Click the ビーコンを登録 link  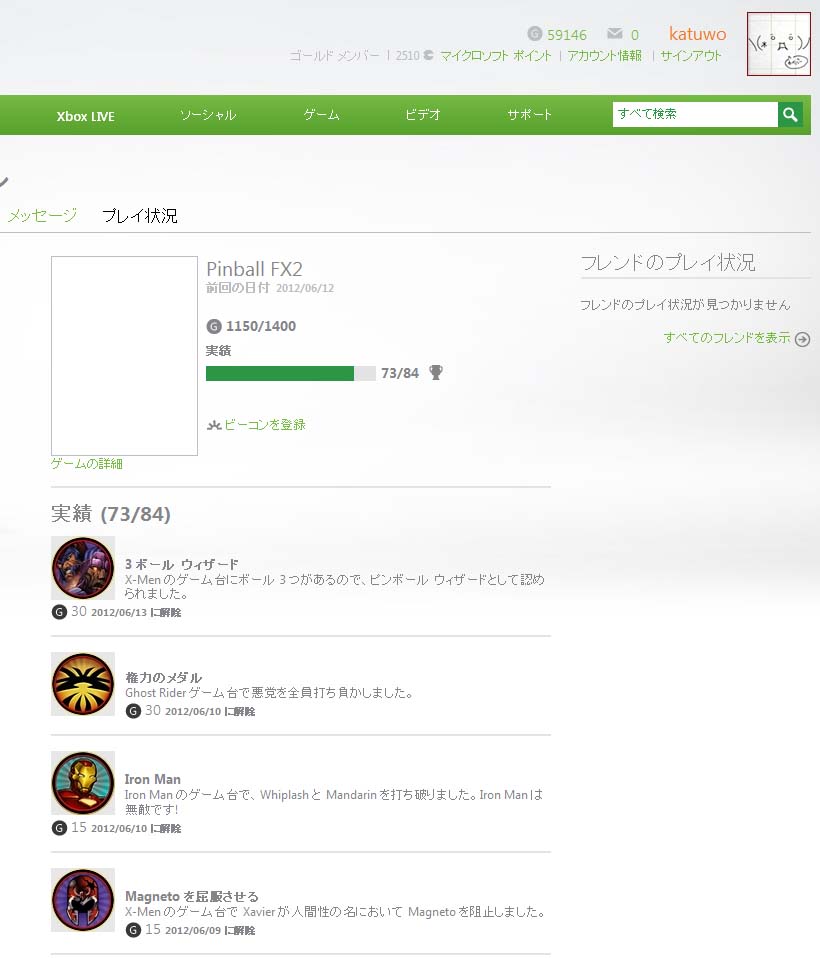pyautogui.click(x=265, y=425)
